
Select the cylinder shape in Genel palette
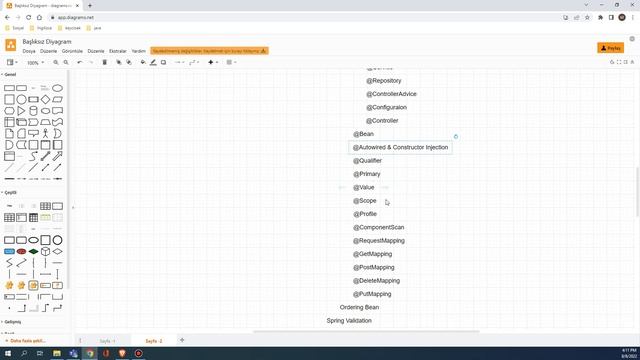coord(33,111)
